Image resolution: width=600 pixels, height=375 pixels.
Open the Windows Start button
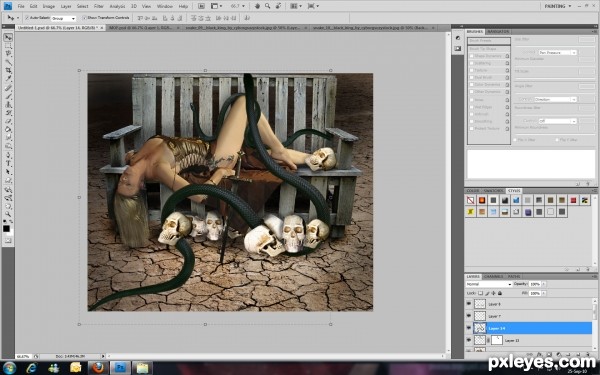point(8,368)
